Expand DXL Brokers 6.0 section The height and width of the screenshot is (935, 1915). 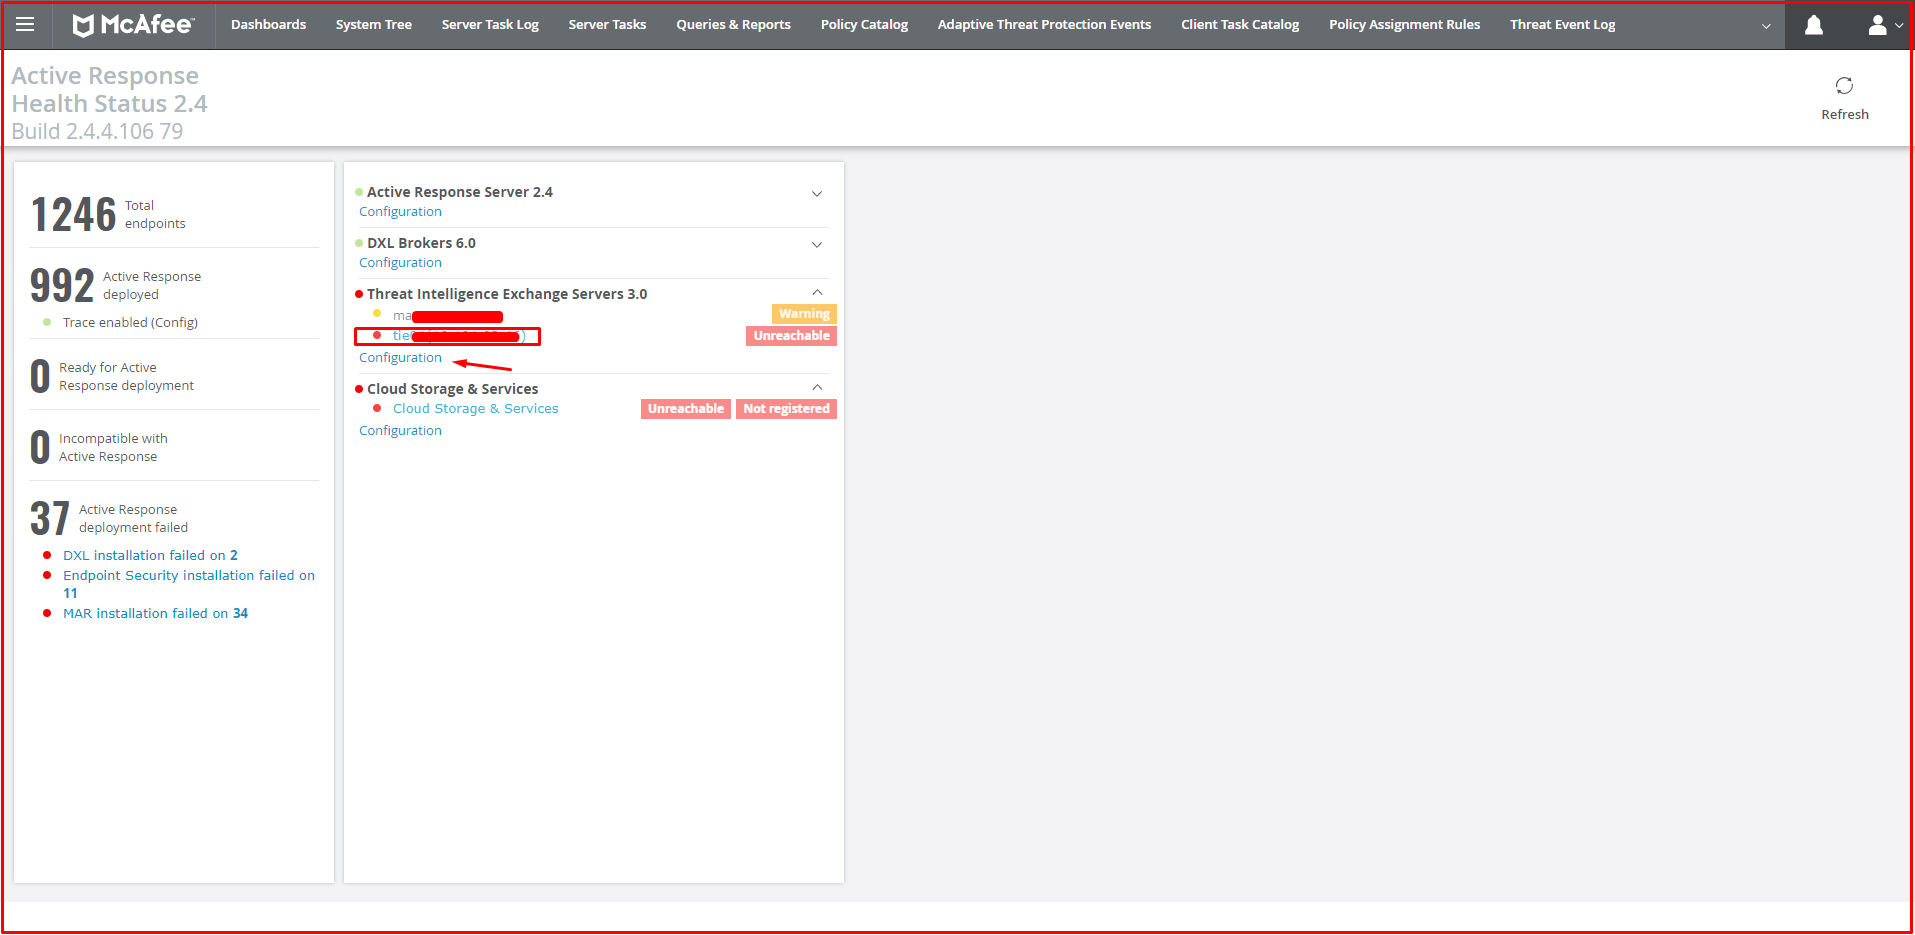click(817, 245)
